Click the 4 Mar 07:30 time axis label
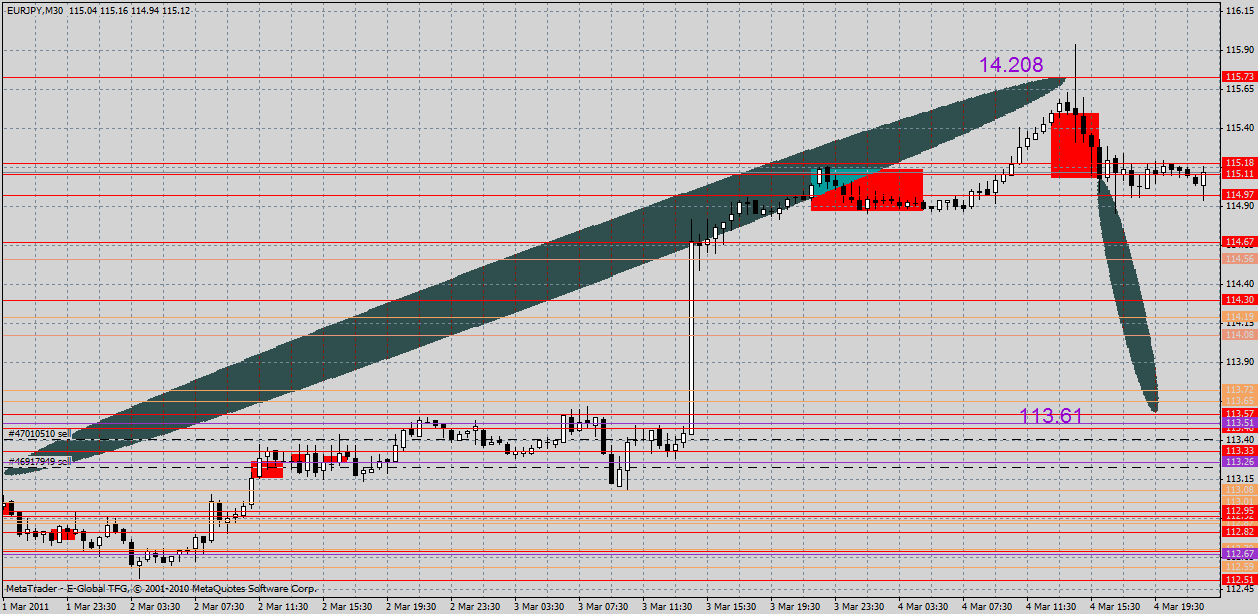The width and height of the screenshot is (1258, 614). [987, 604]
